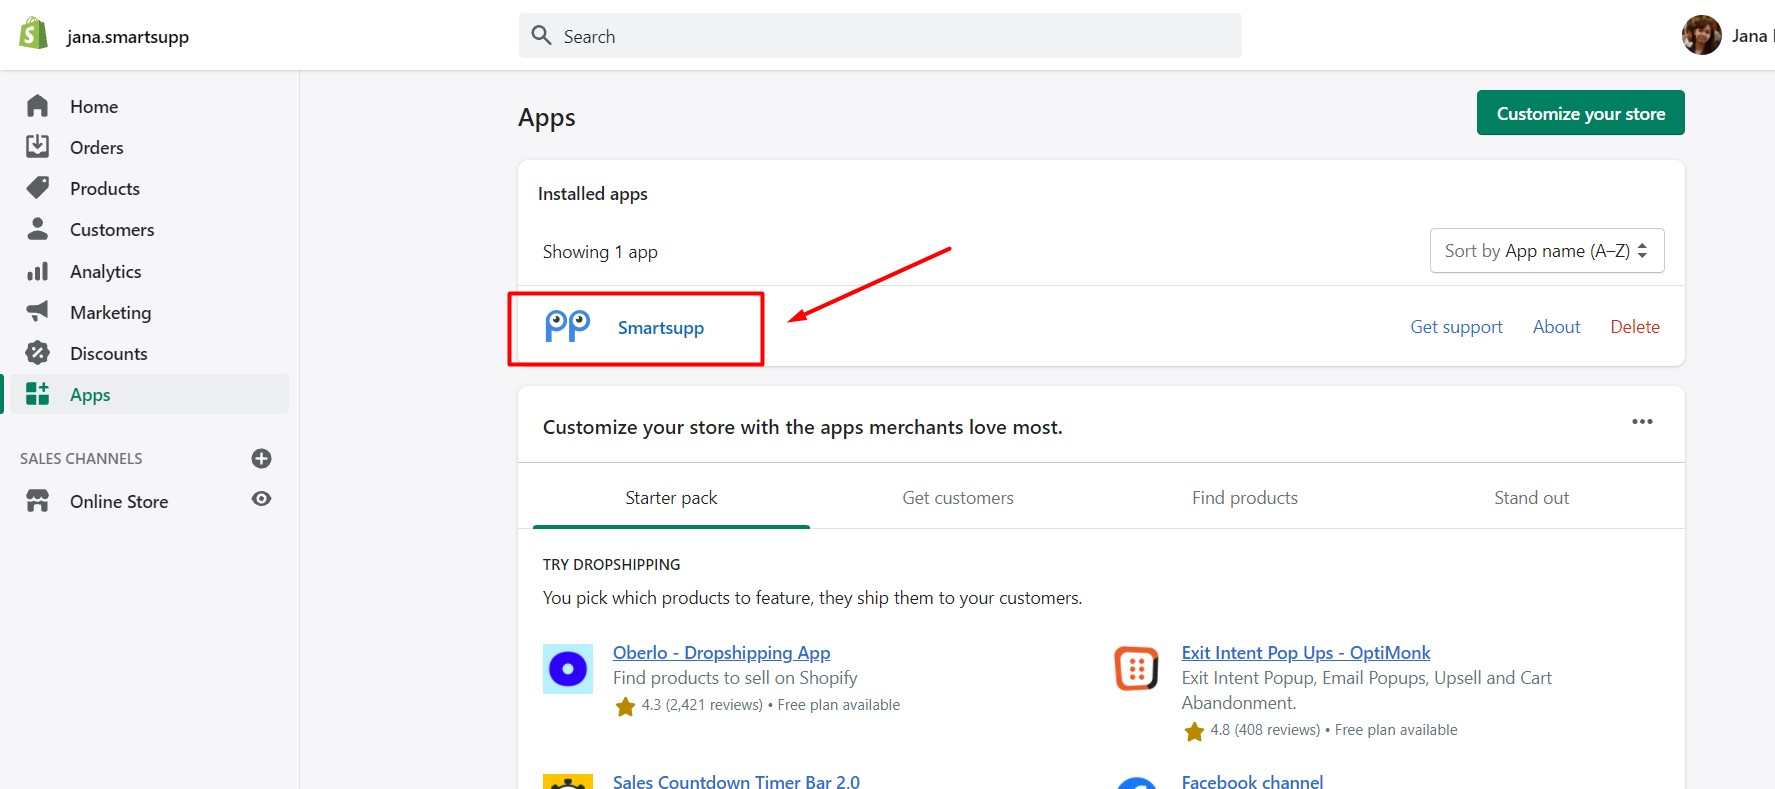Viewport: 1775px width, 789px height.
Task: Open Home in the sidebar
Action: [94, 106]
